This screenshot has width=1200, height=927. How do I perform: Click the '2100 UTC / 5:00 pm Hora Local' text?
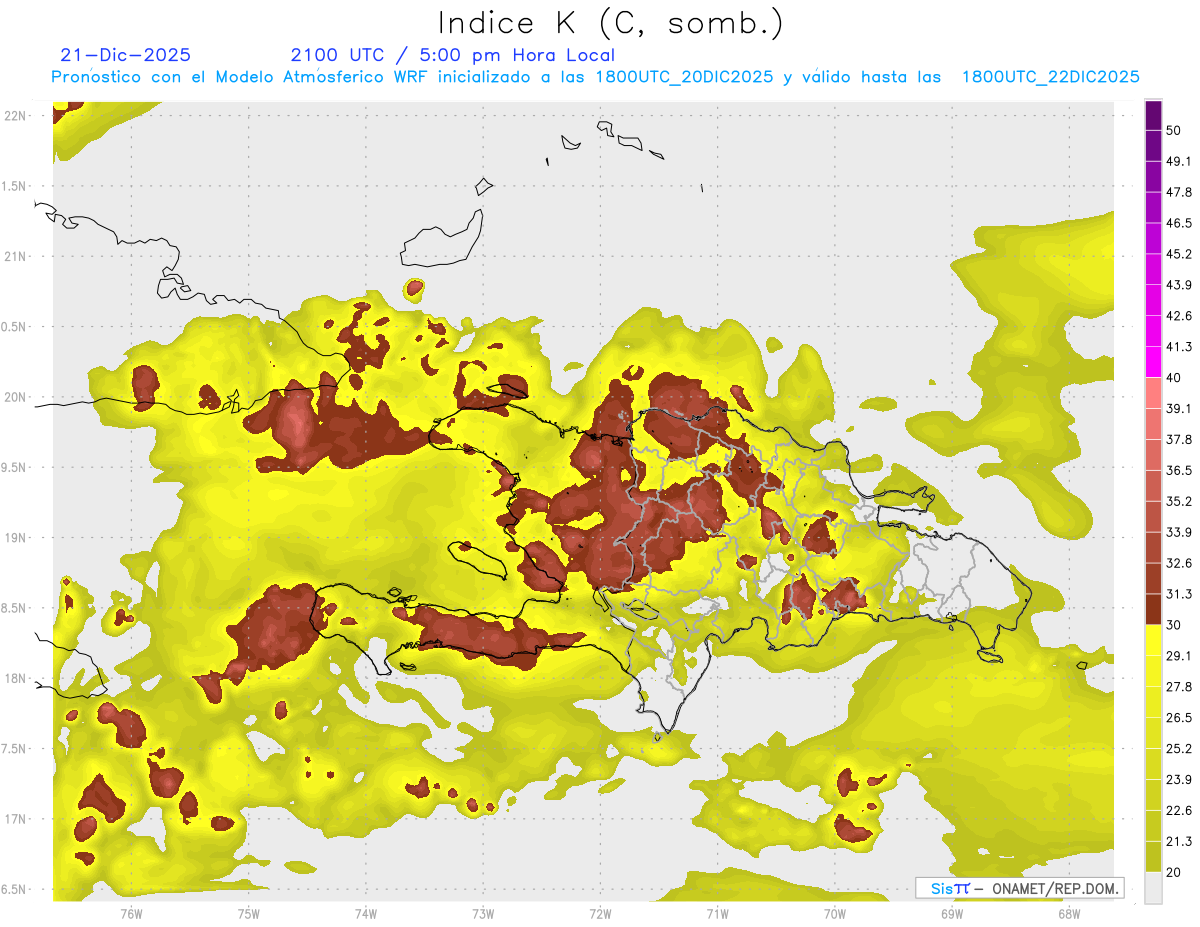coord(452,55)
